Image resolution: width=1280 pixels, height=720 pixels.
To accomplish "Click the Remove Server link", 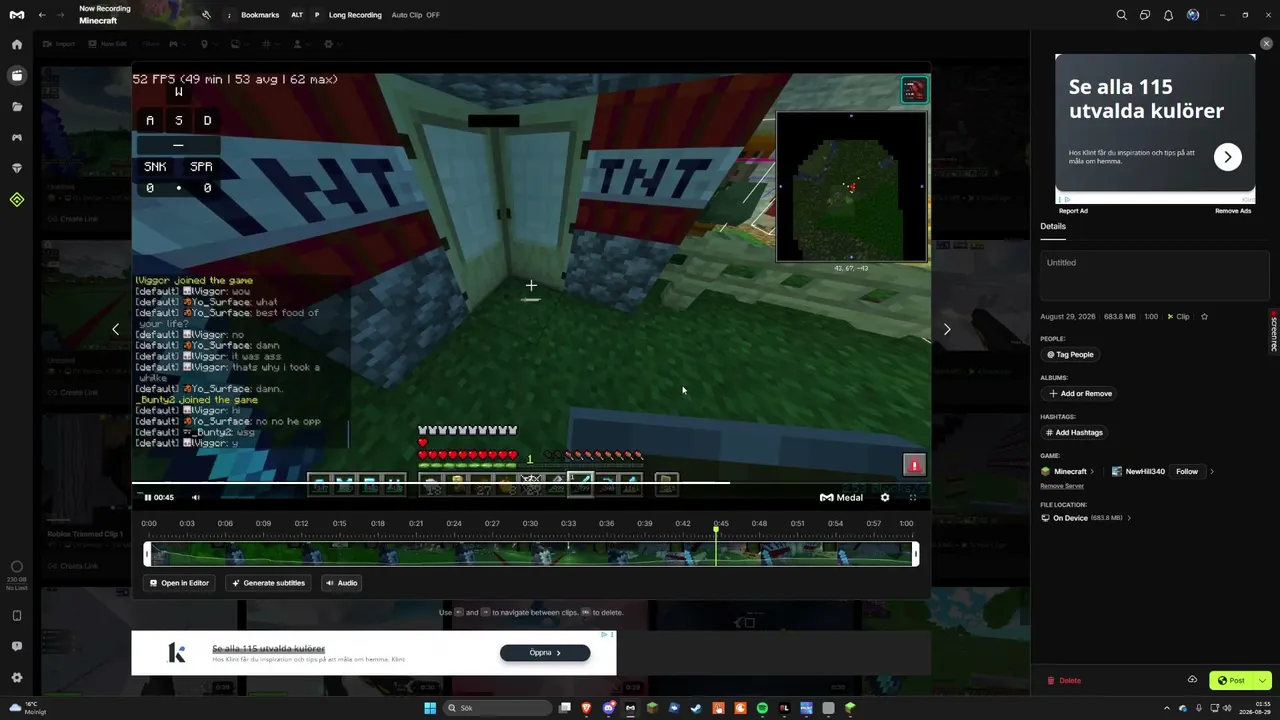I will [1062, 486].
